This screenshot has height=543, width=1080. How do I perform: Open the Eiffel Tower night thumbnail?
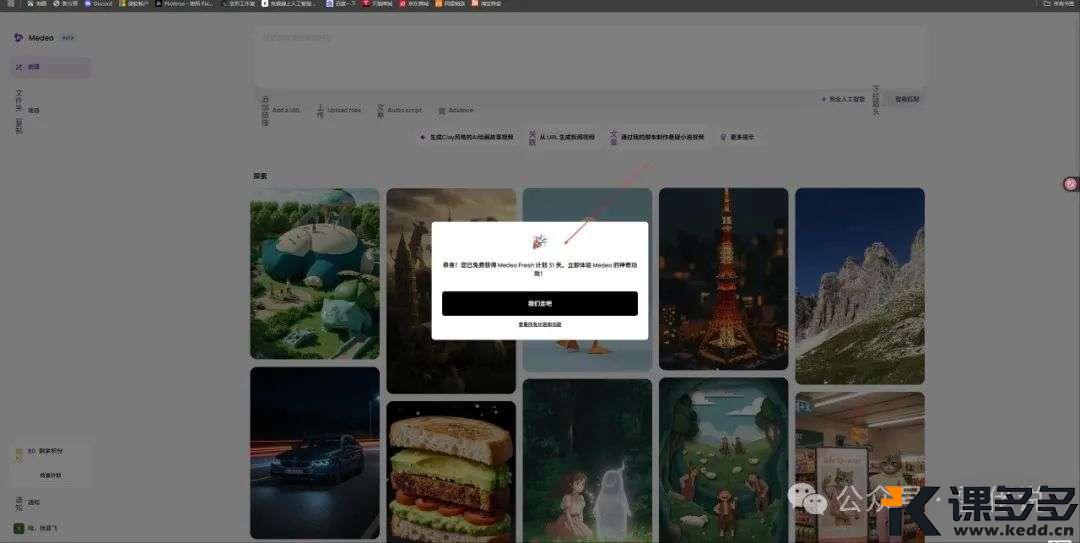pyautogui.click(x=723, y=278)
